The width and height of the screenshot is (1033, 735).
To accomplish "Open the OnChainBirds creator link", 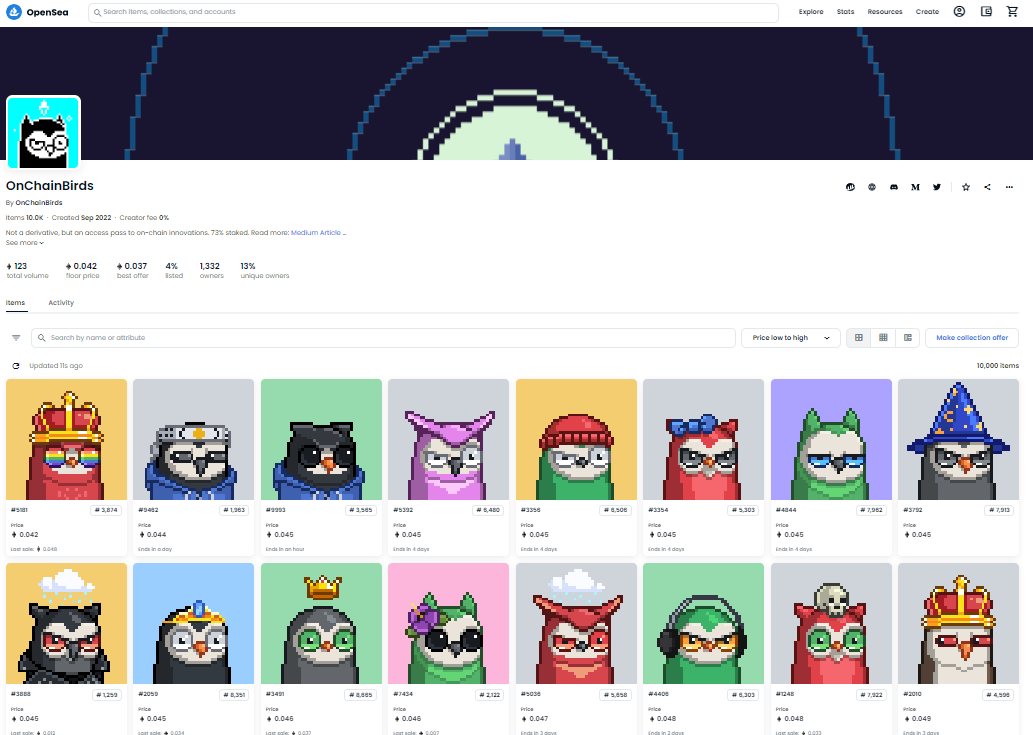I will pos(39,203).
